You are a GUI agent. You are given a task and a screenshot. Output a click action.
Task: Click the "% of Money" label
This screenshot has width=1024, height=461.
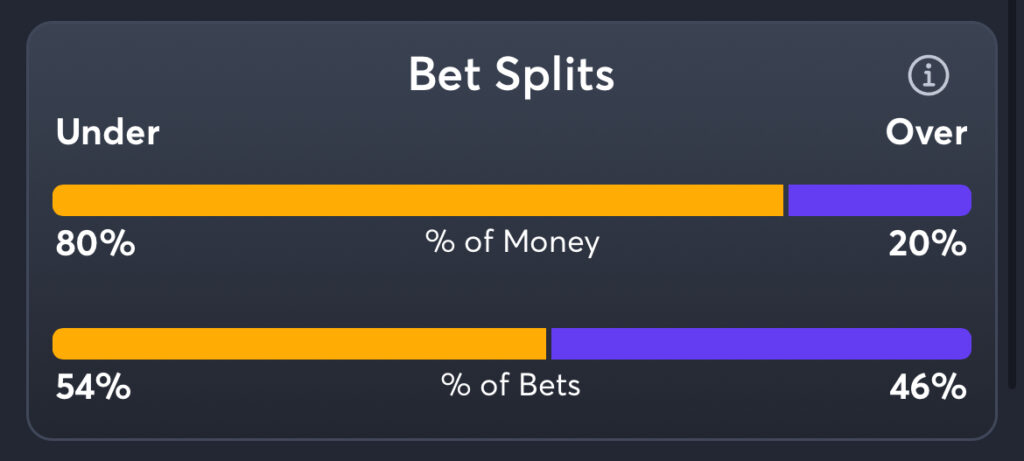(512, 242)
